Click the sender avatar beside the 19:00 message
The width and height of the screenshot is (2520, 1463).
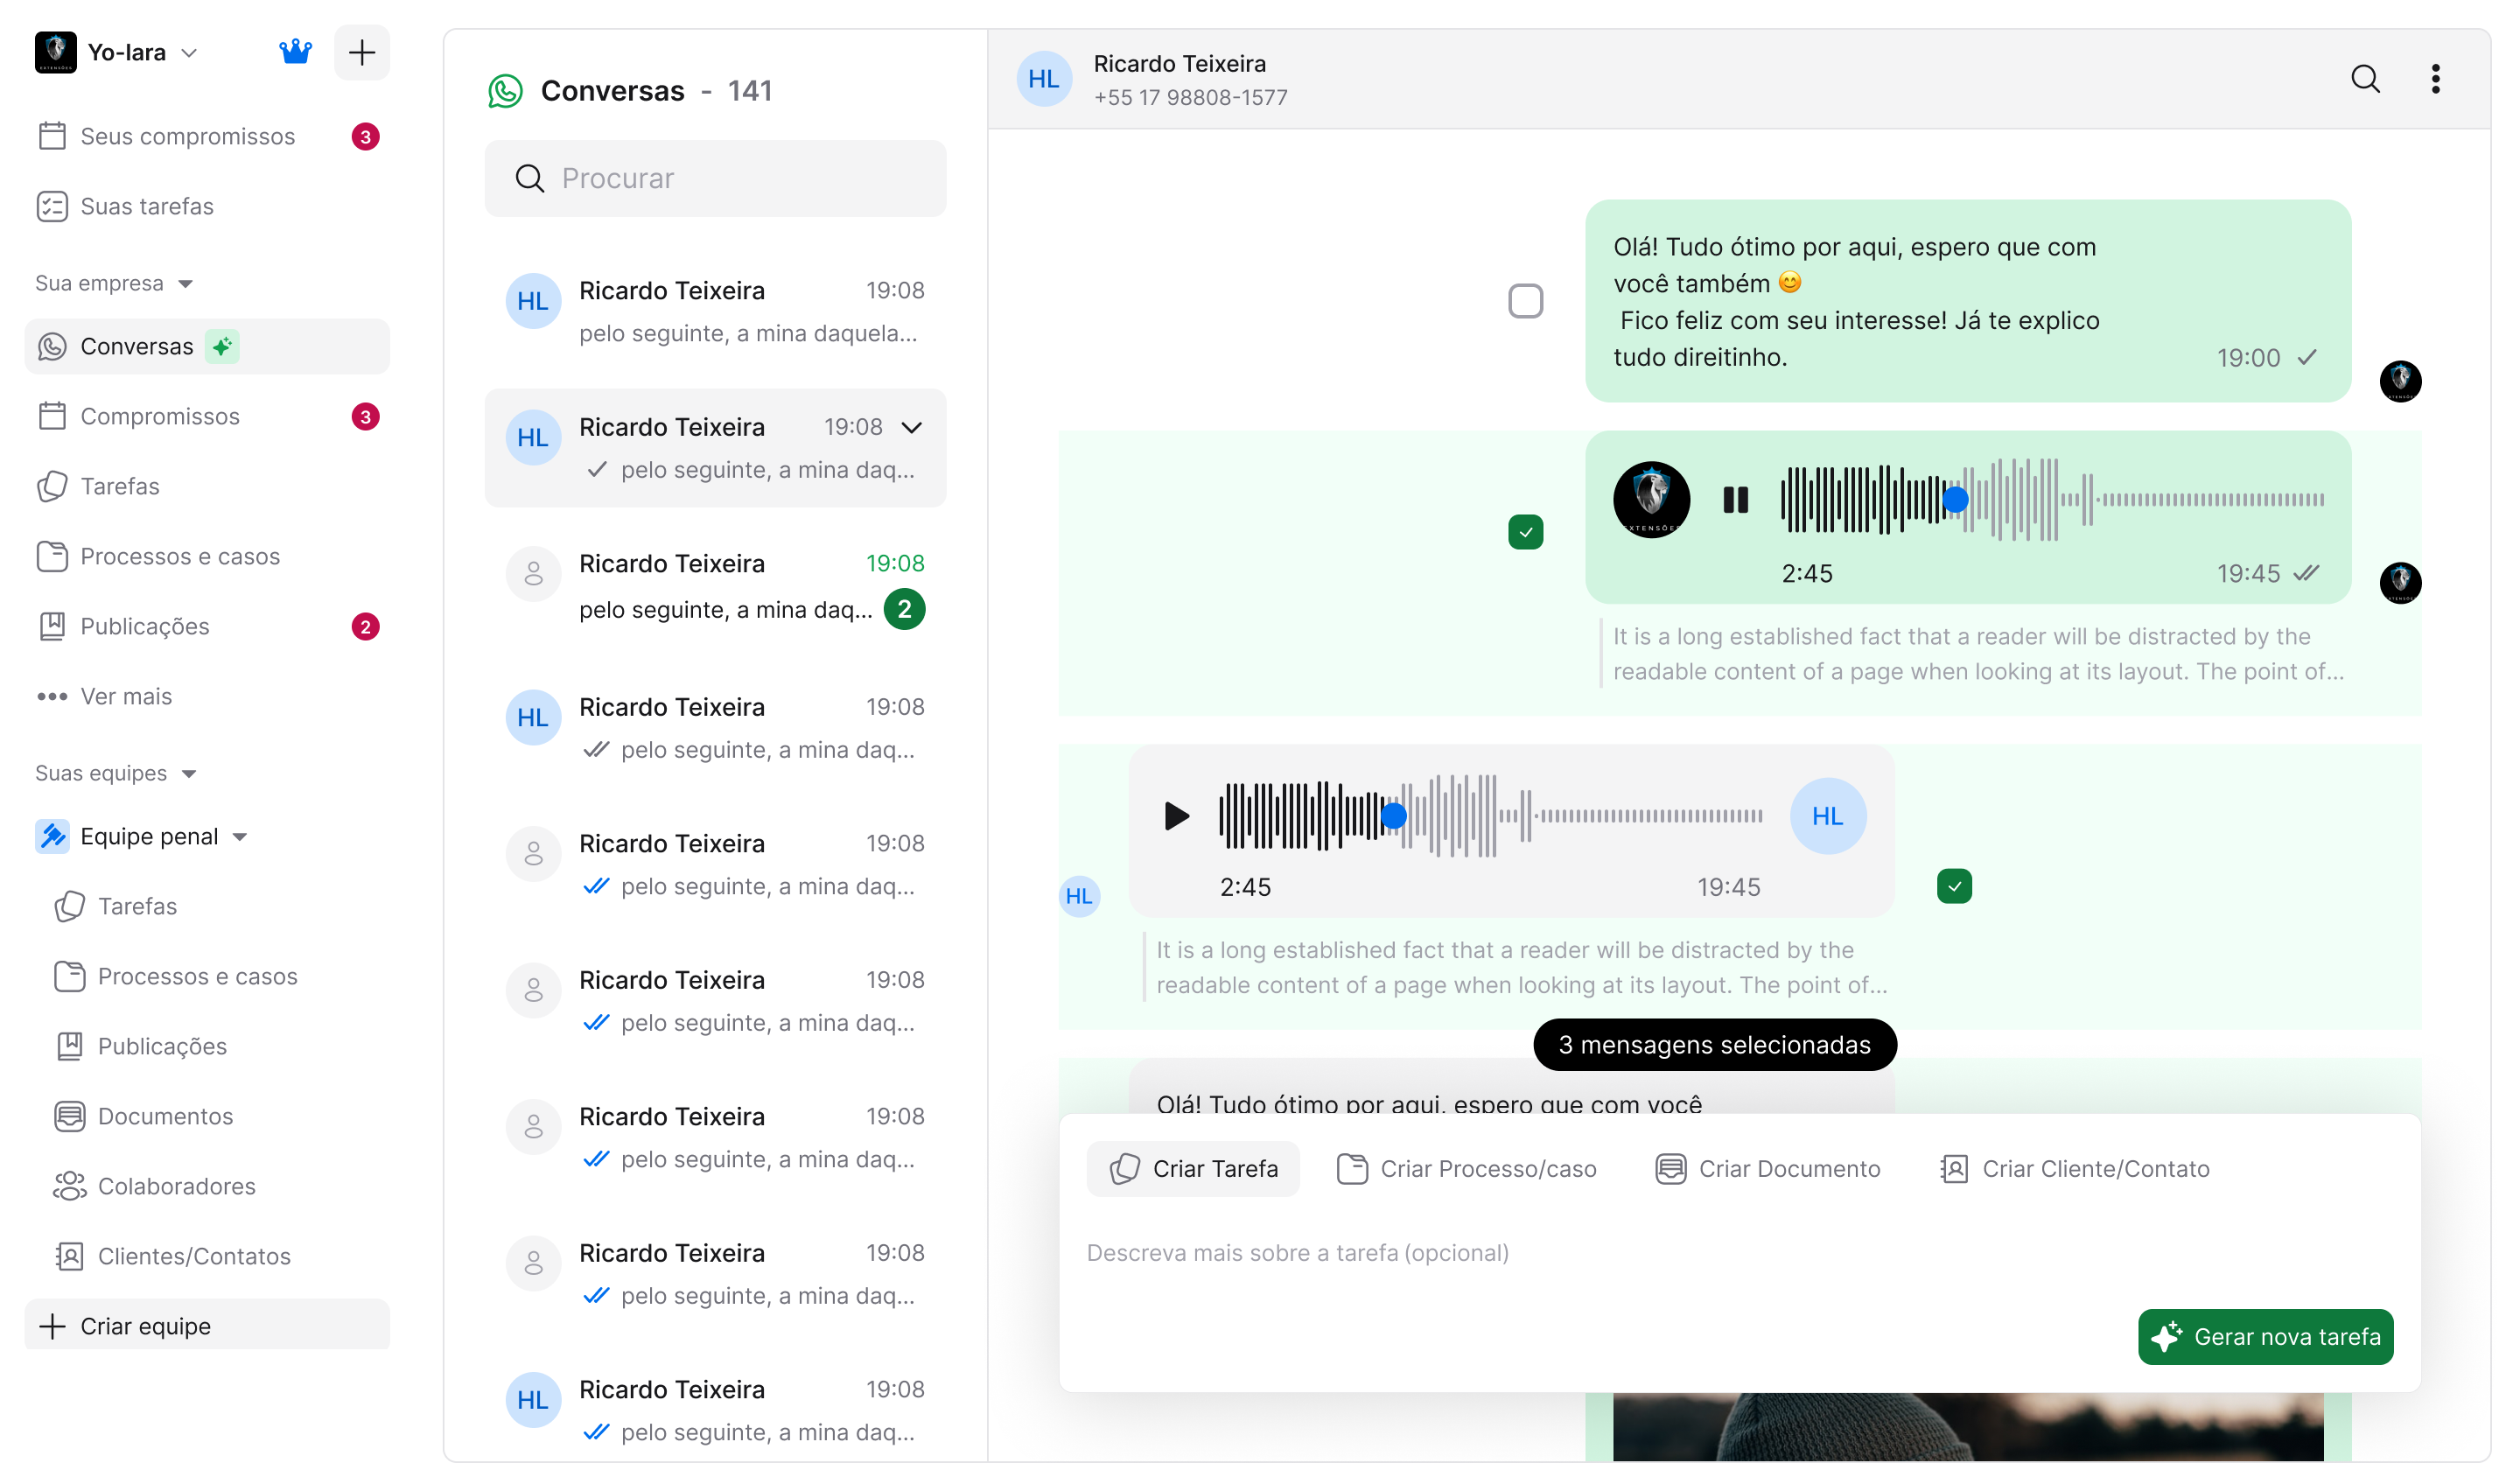pyautogui.click(x=2400, y=381)
